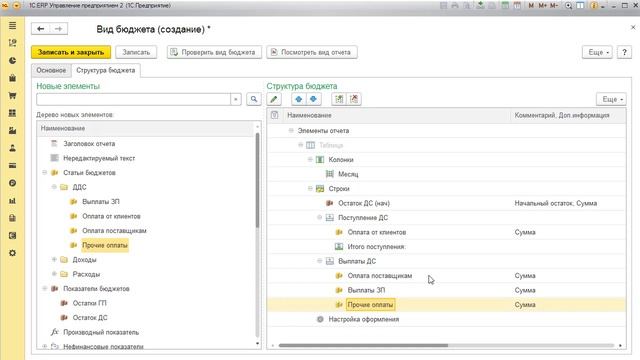
Task: Click the structure horizontal scrollbar
Action: click(363, 345)
